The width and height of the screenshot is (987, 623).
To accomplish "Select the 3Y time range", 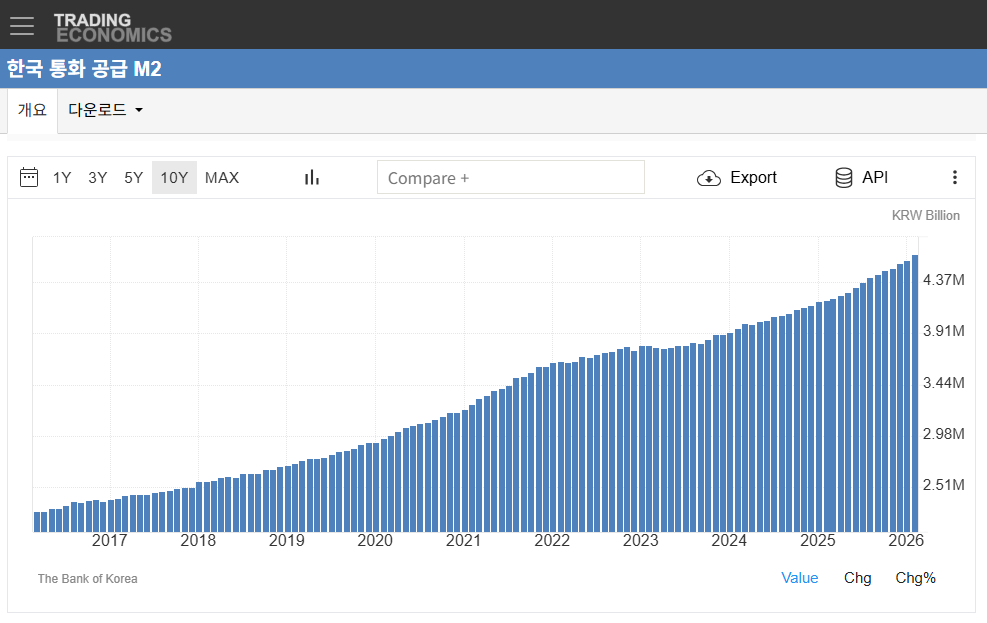I will click(98, 177).
